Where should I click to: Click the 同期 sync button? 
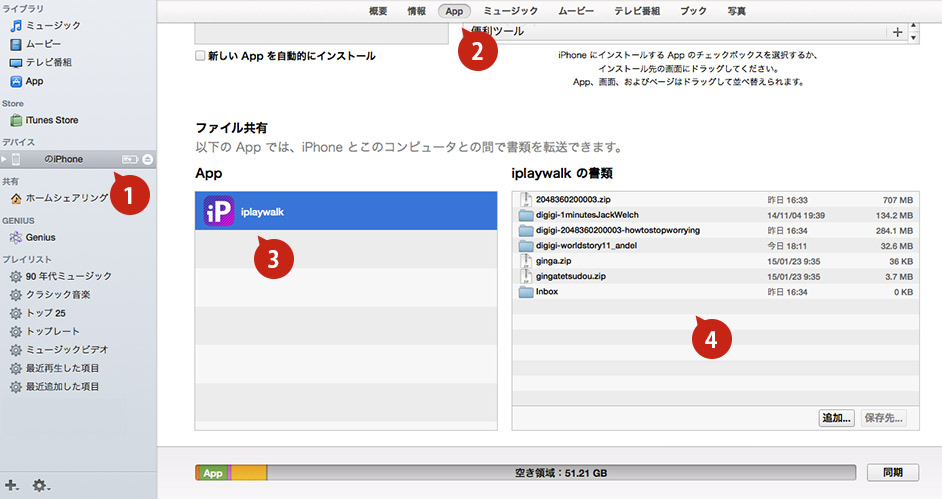coord(893,473)
